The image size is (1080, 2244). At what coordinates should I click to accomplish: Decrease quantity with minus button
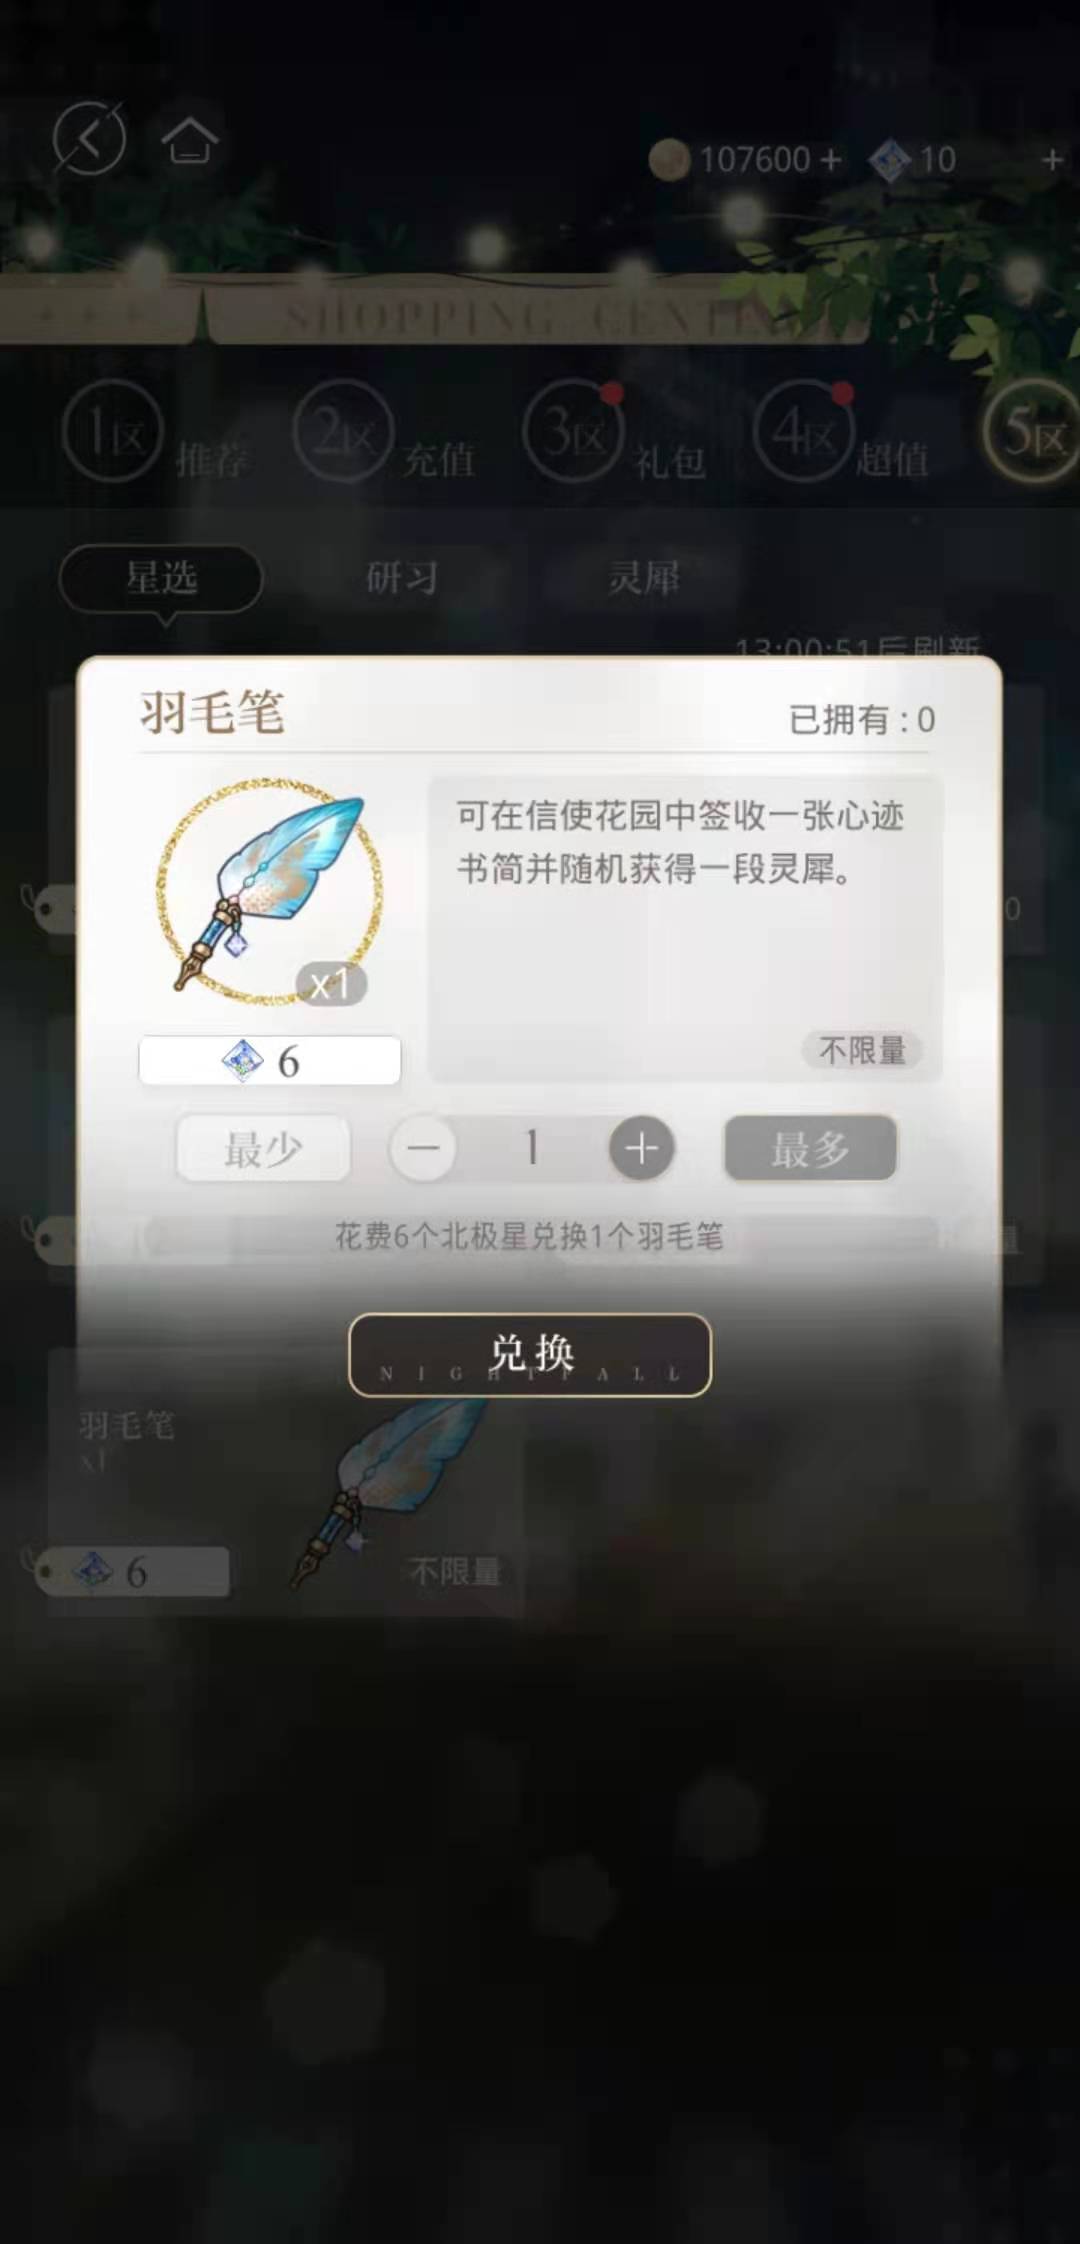coord(423,1148)
